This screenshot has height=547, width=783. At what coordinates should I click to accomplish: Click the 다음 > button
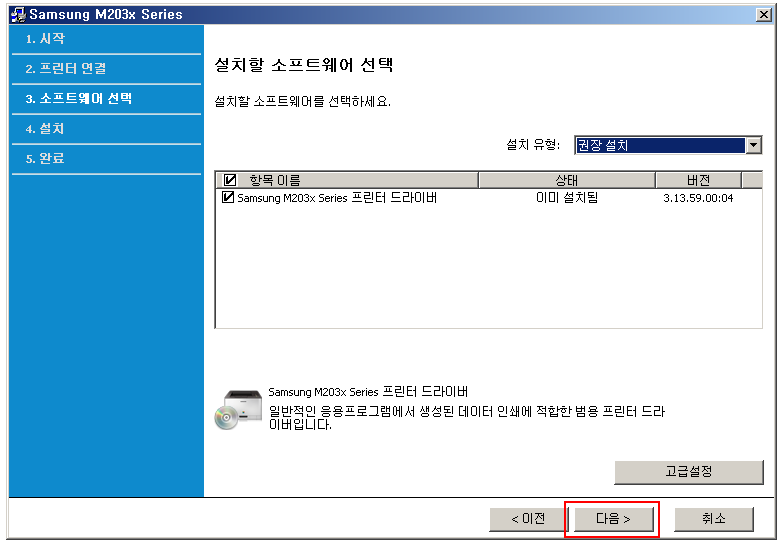point(614,519)
